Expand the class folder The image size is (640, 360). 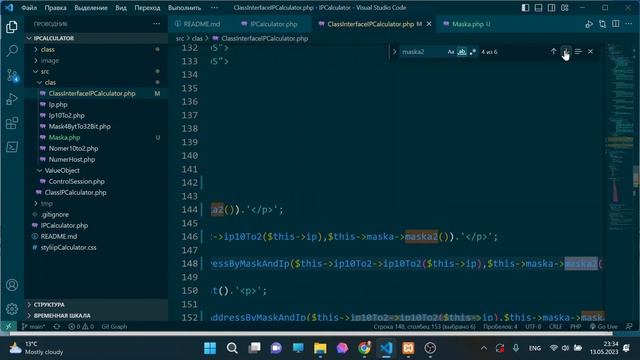(96, 49)
